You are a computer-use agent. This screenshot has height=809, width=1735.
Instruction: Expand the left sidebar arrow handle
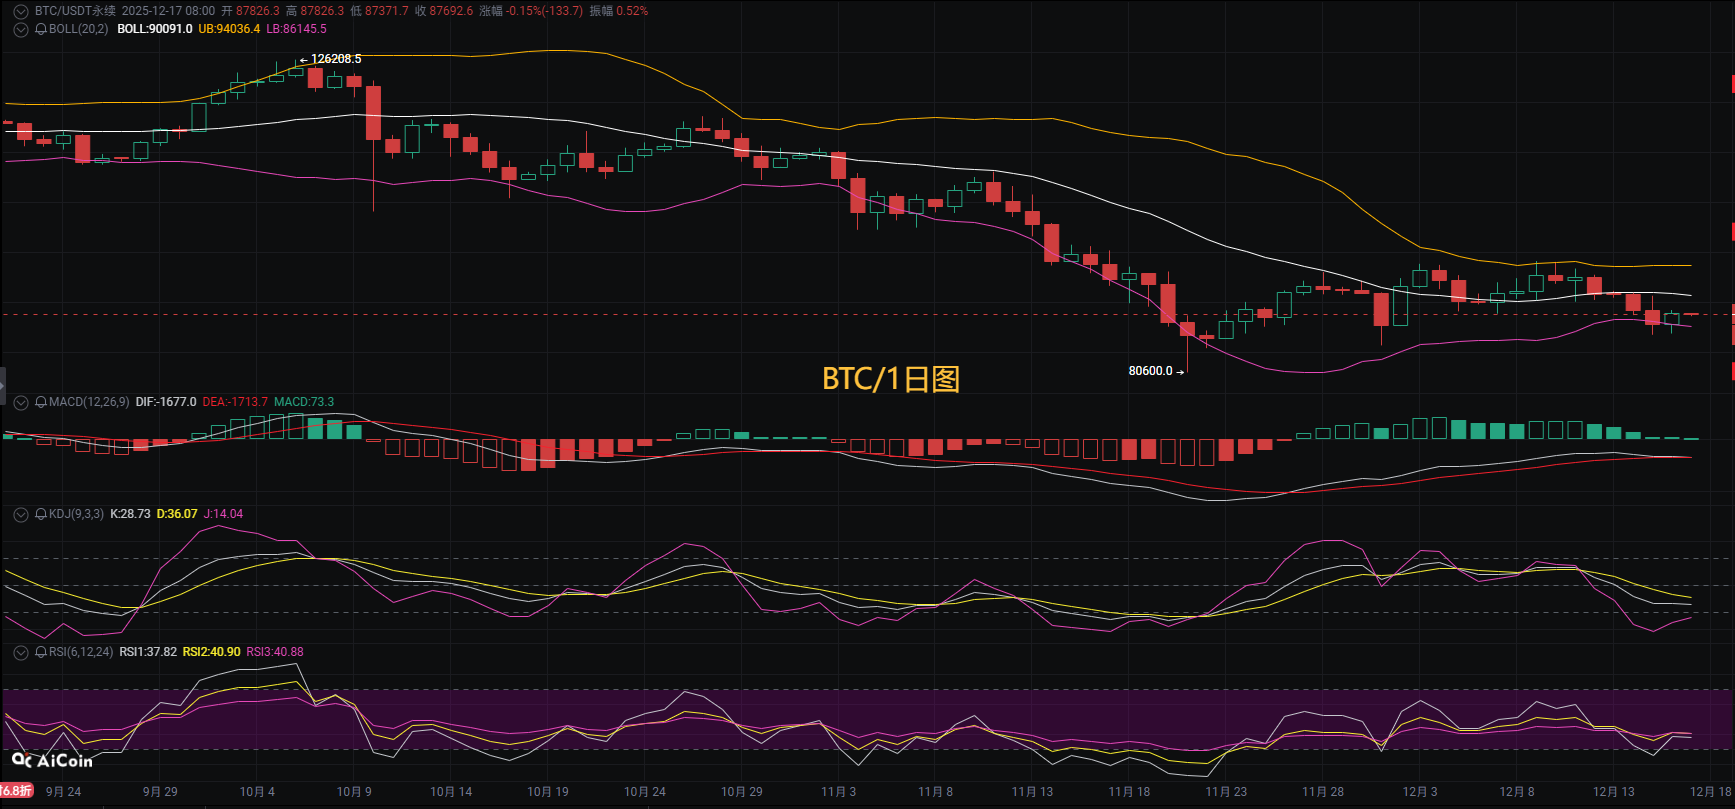click(x=3, y=385)
